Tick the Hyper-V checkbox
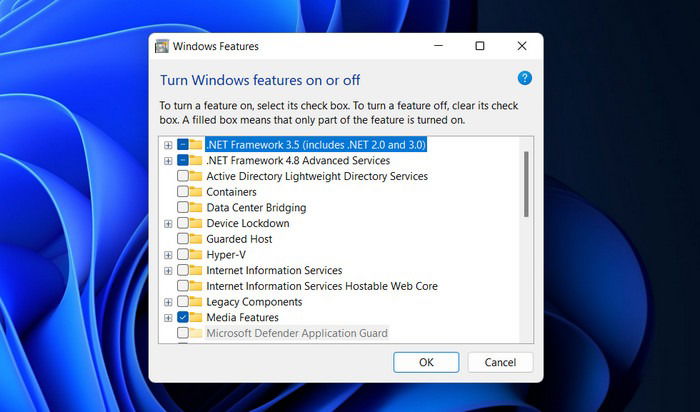 [x=183, y=254]
